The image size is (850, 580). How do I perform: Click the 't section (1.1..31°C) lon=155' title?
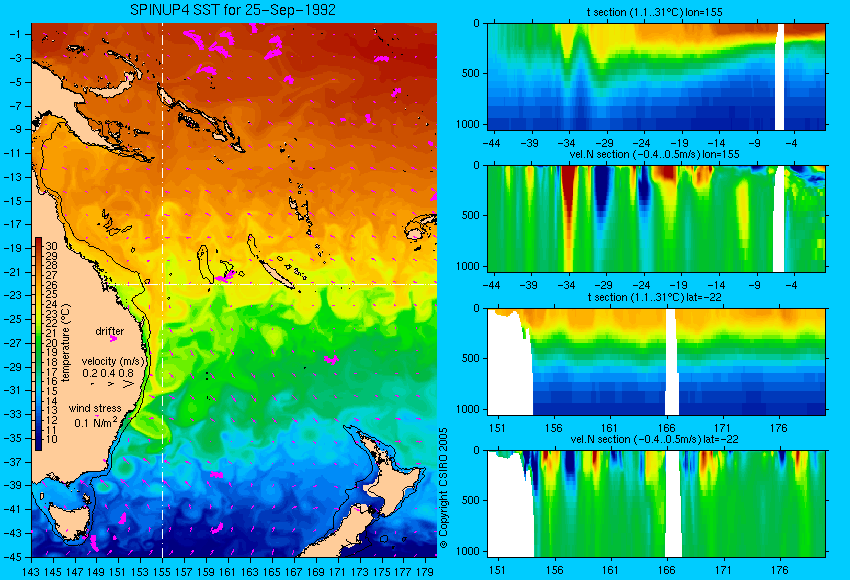point(654,11)
